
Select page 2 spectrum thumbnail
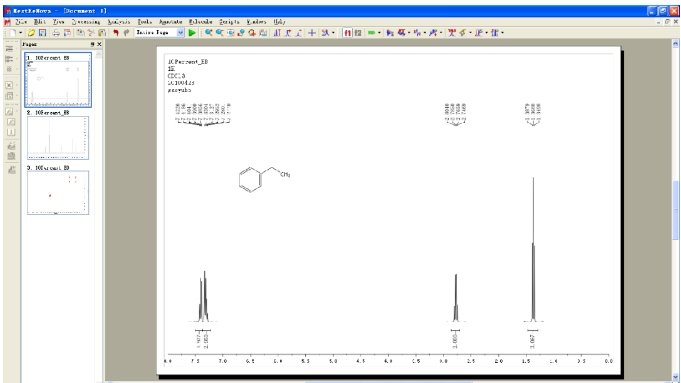pos(58,138)
